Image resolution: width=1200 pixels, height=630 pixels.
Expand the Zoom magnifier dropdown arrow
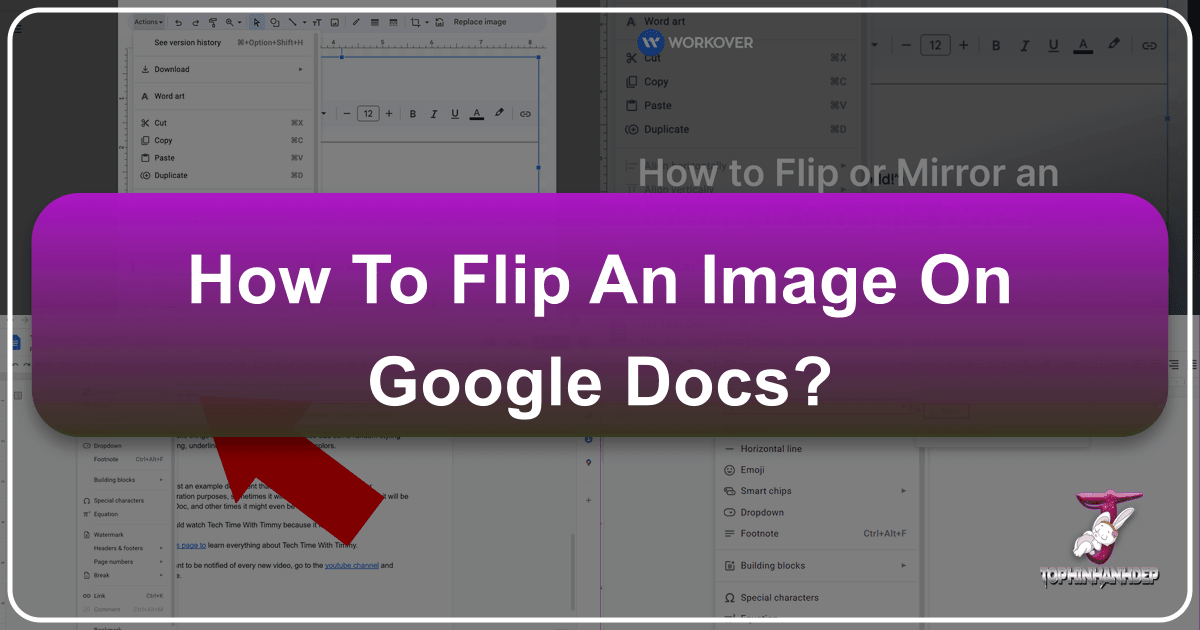tap(237, 21)
